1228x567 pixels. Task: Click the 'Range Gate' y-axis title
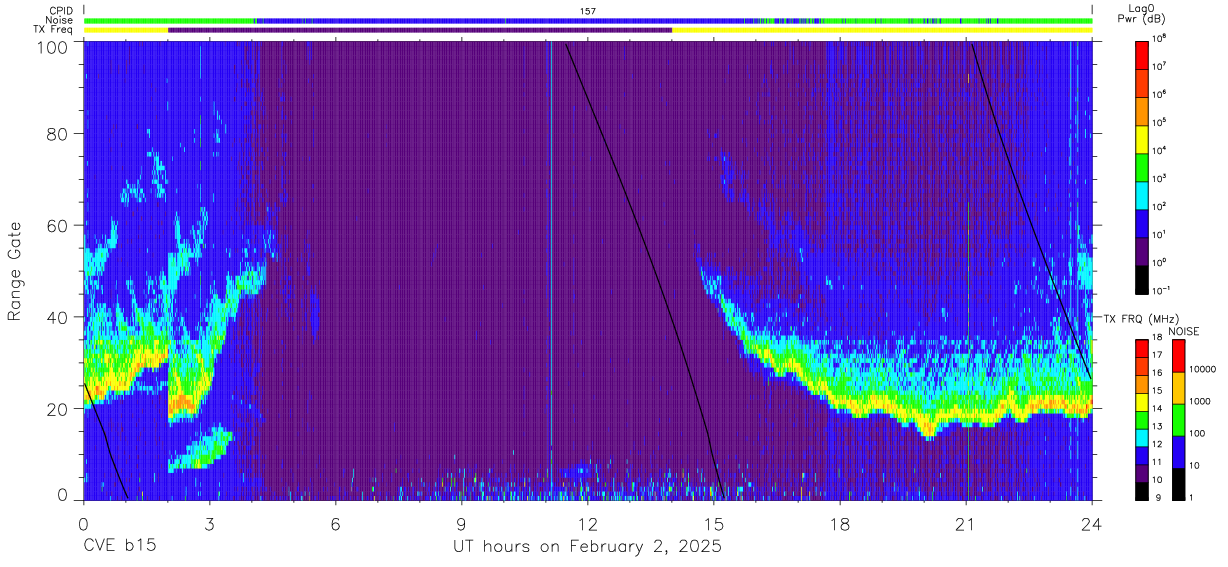15,271
